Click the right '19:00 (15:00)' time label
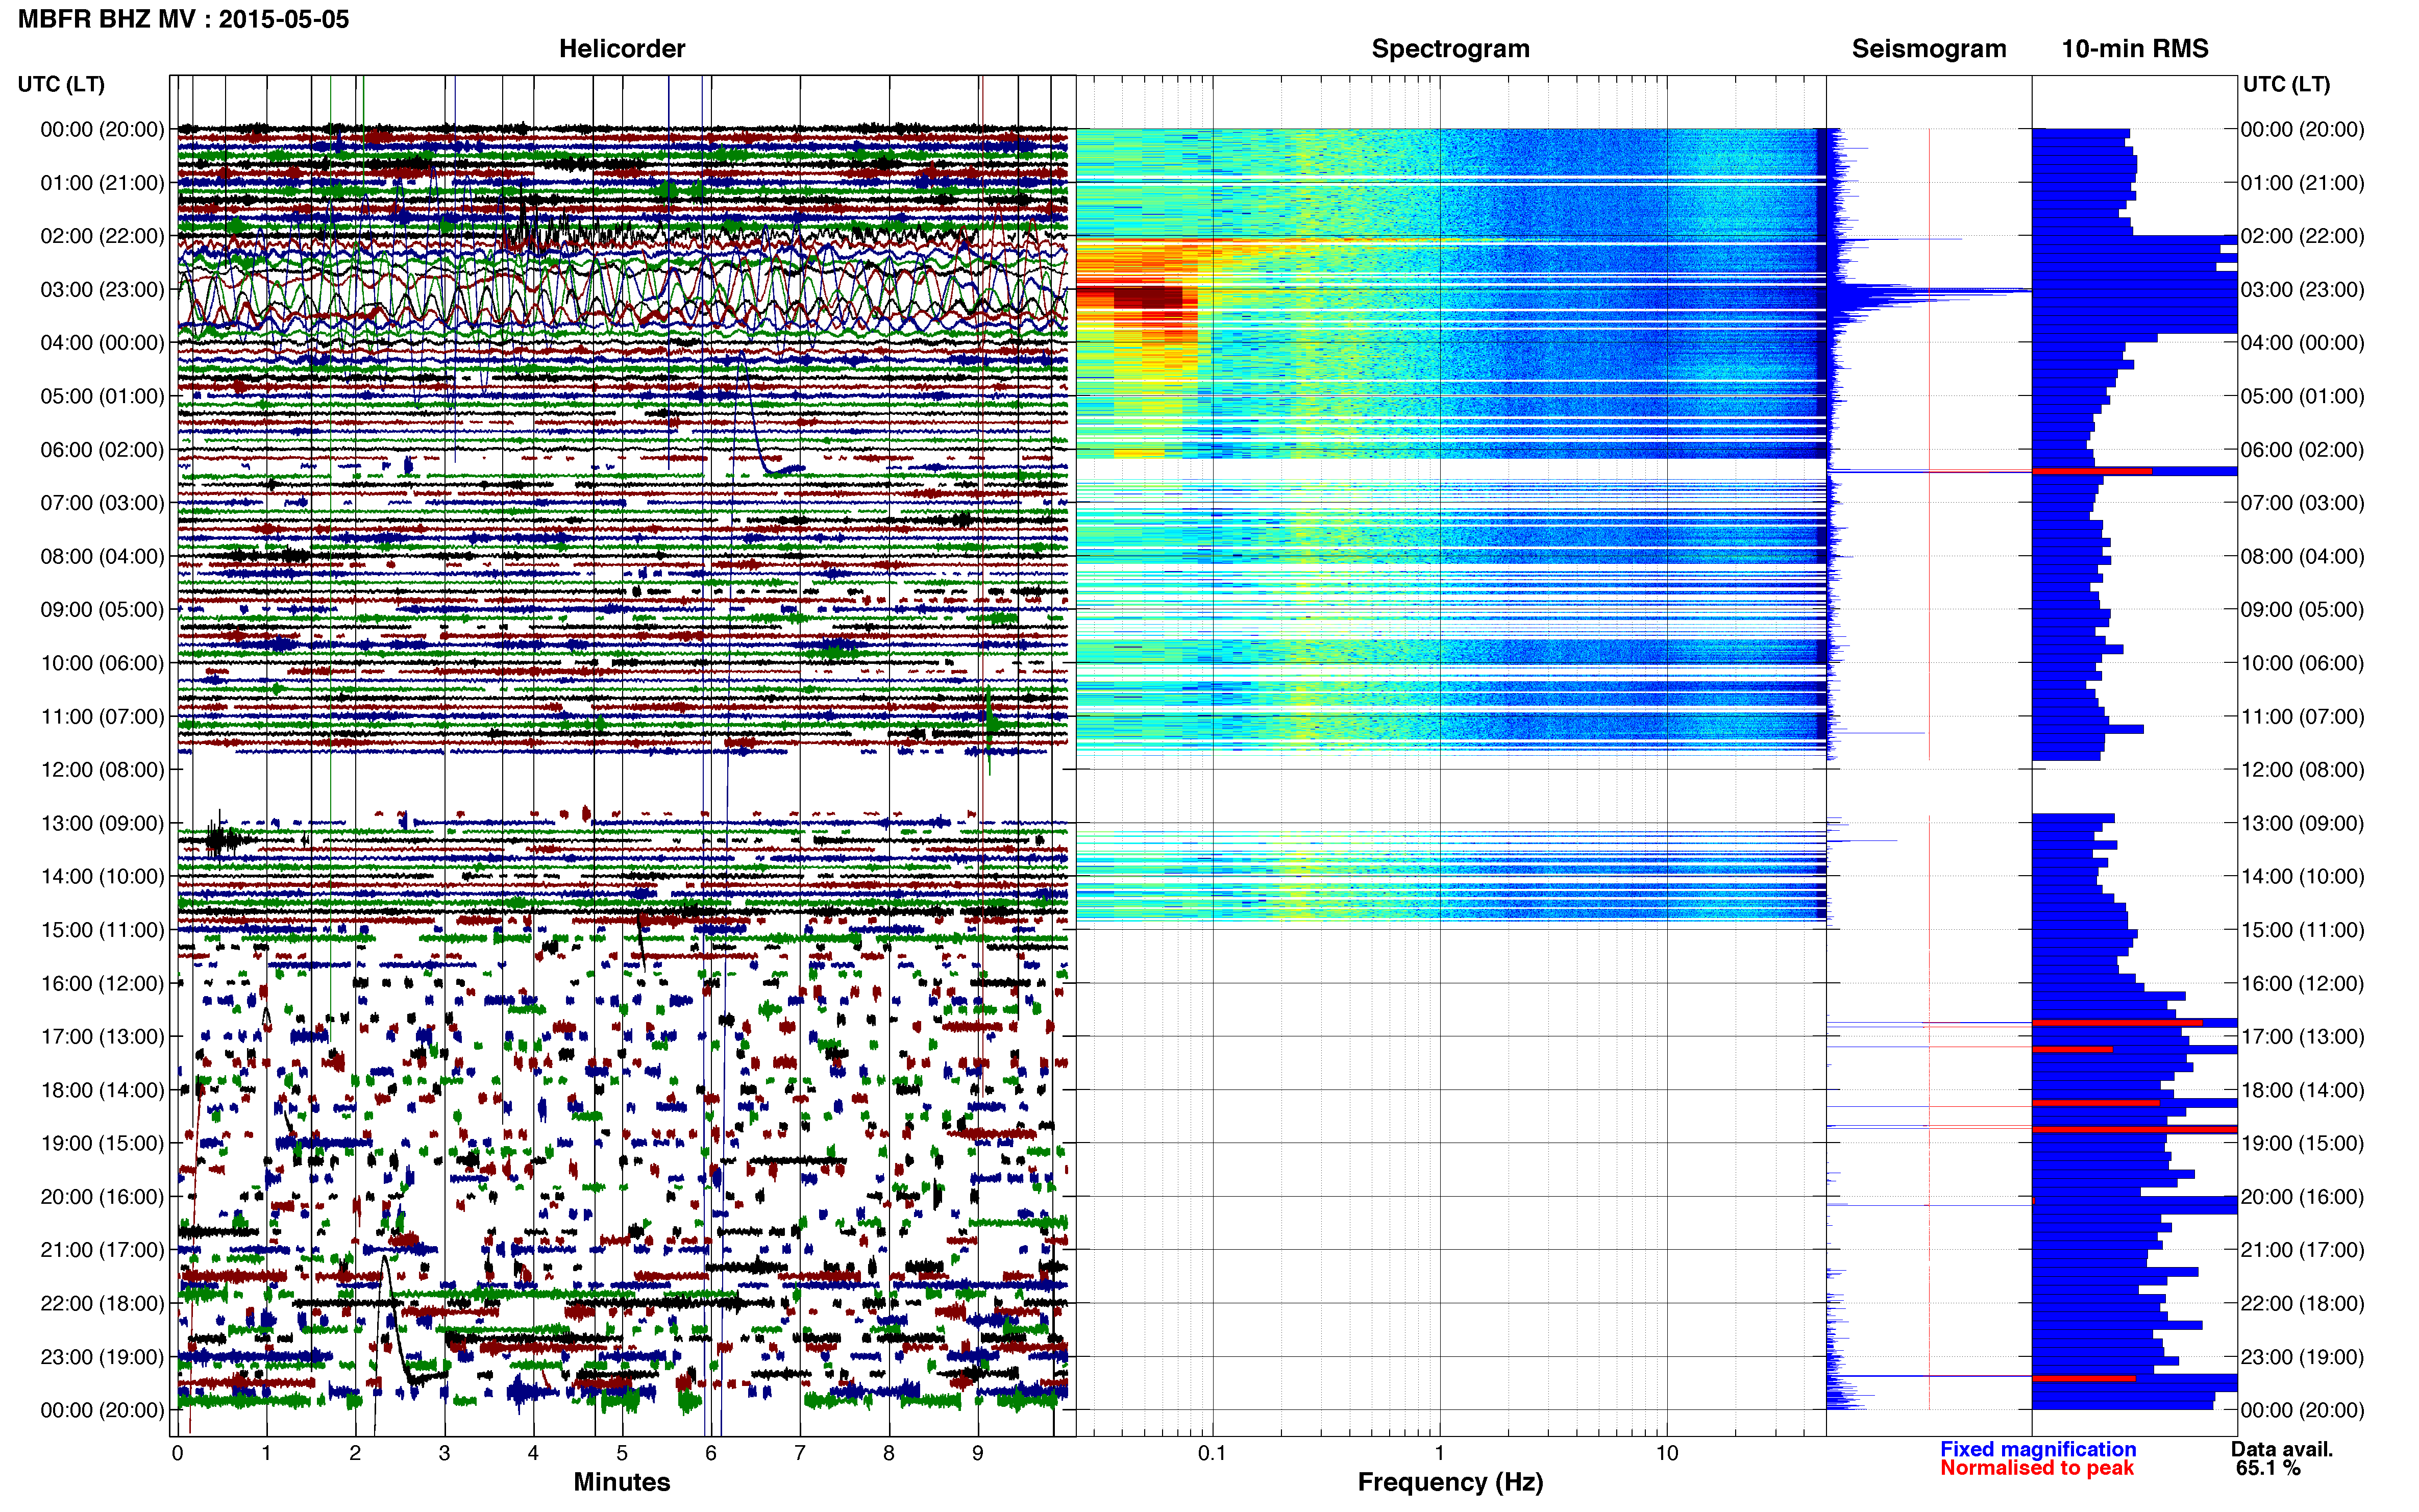The width and height of the screenshot is (2419, 1512). (2302, 1143)
